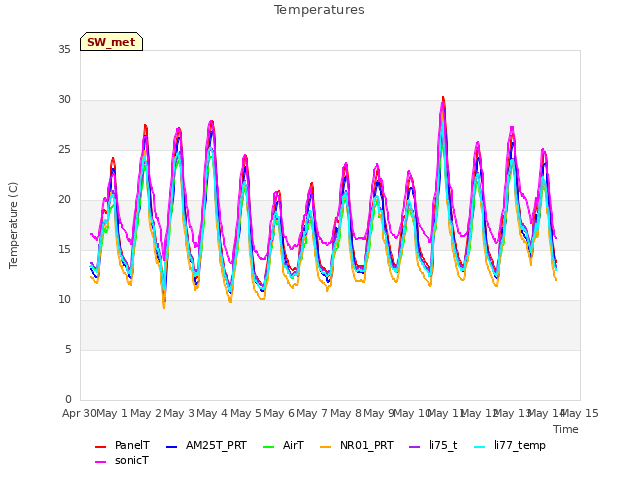Click the 0 y-axis tick label
The height and width of the screenshot is (480, 640).
tap(68, 399)
